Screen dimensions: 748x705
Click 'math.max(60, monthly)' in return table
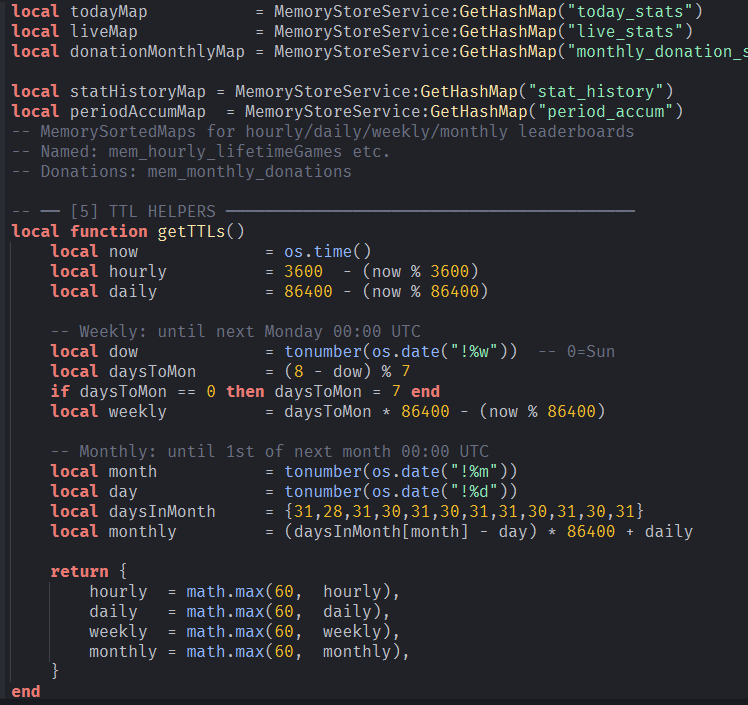(x=293, y=652)
